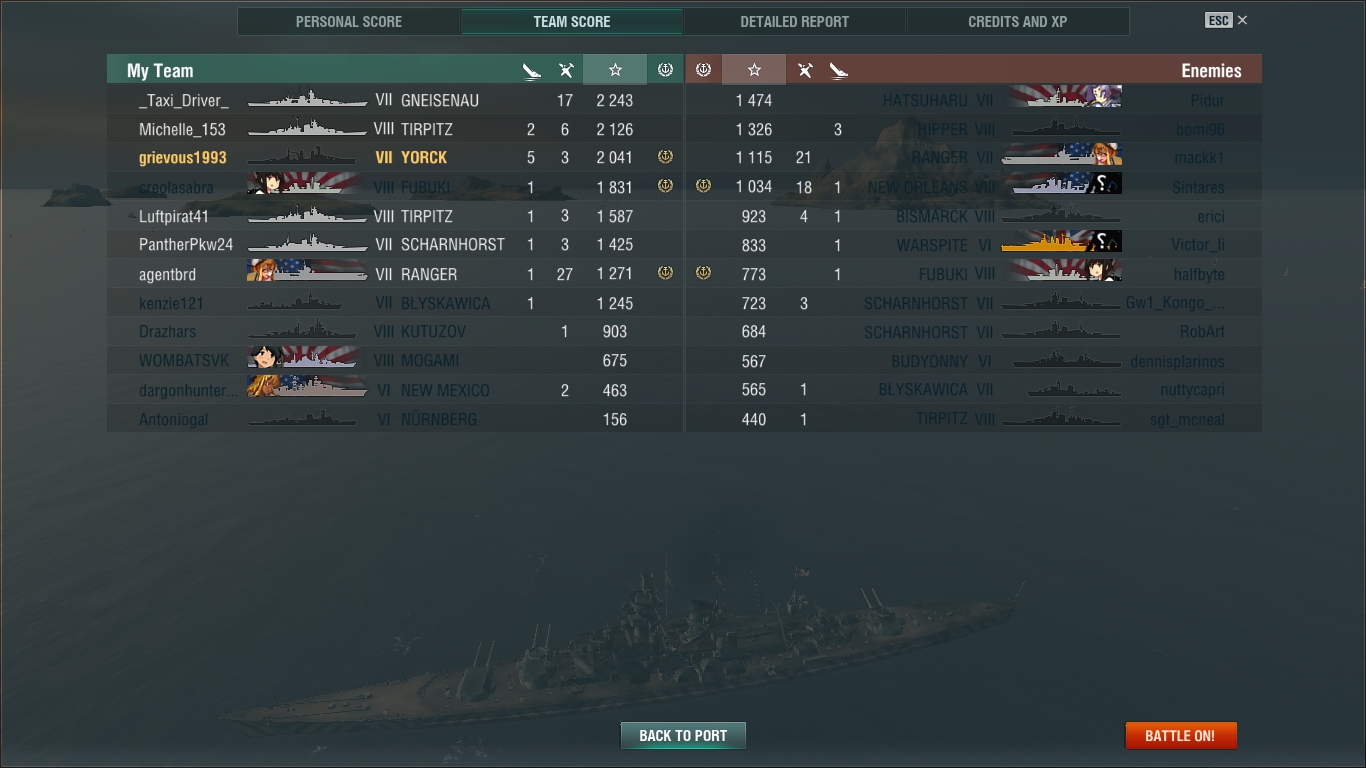Click the Warspite ship thumbnail in Enemies
Viewport: 1366px width, 768px height.
click(1061, 243)
